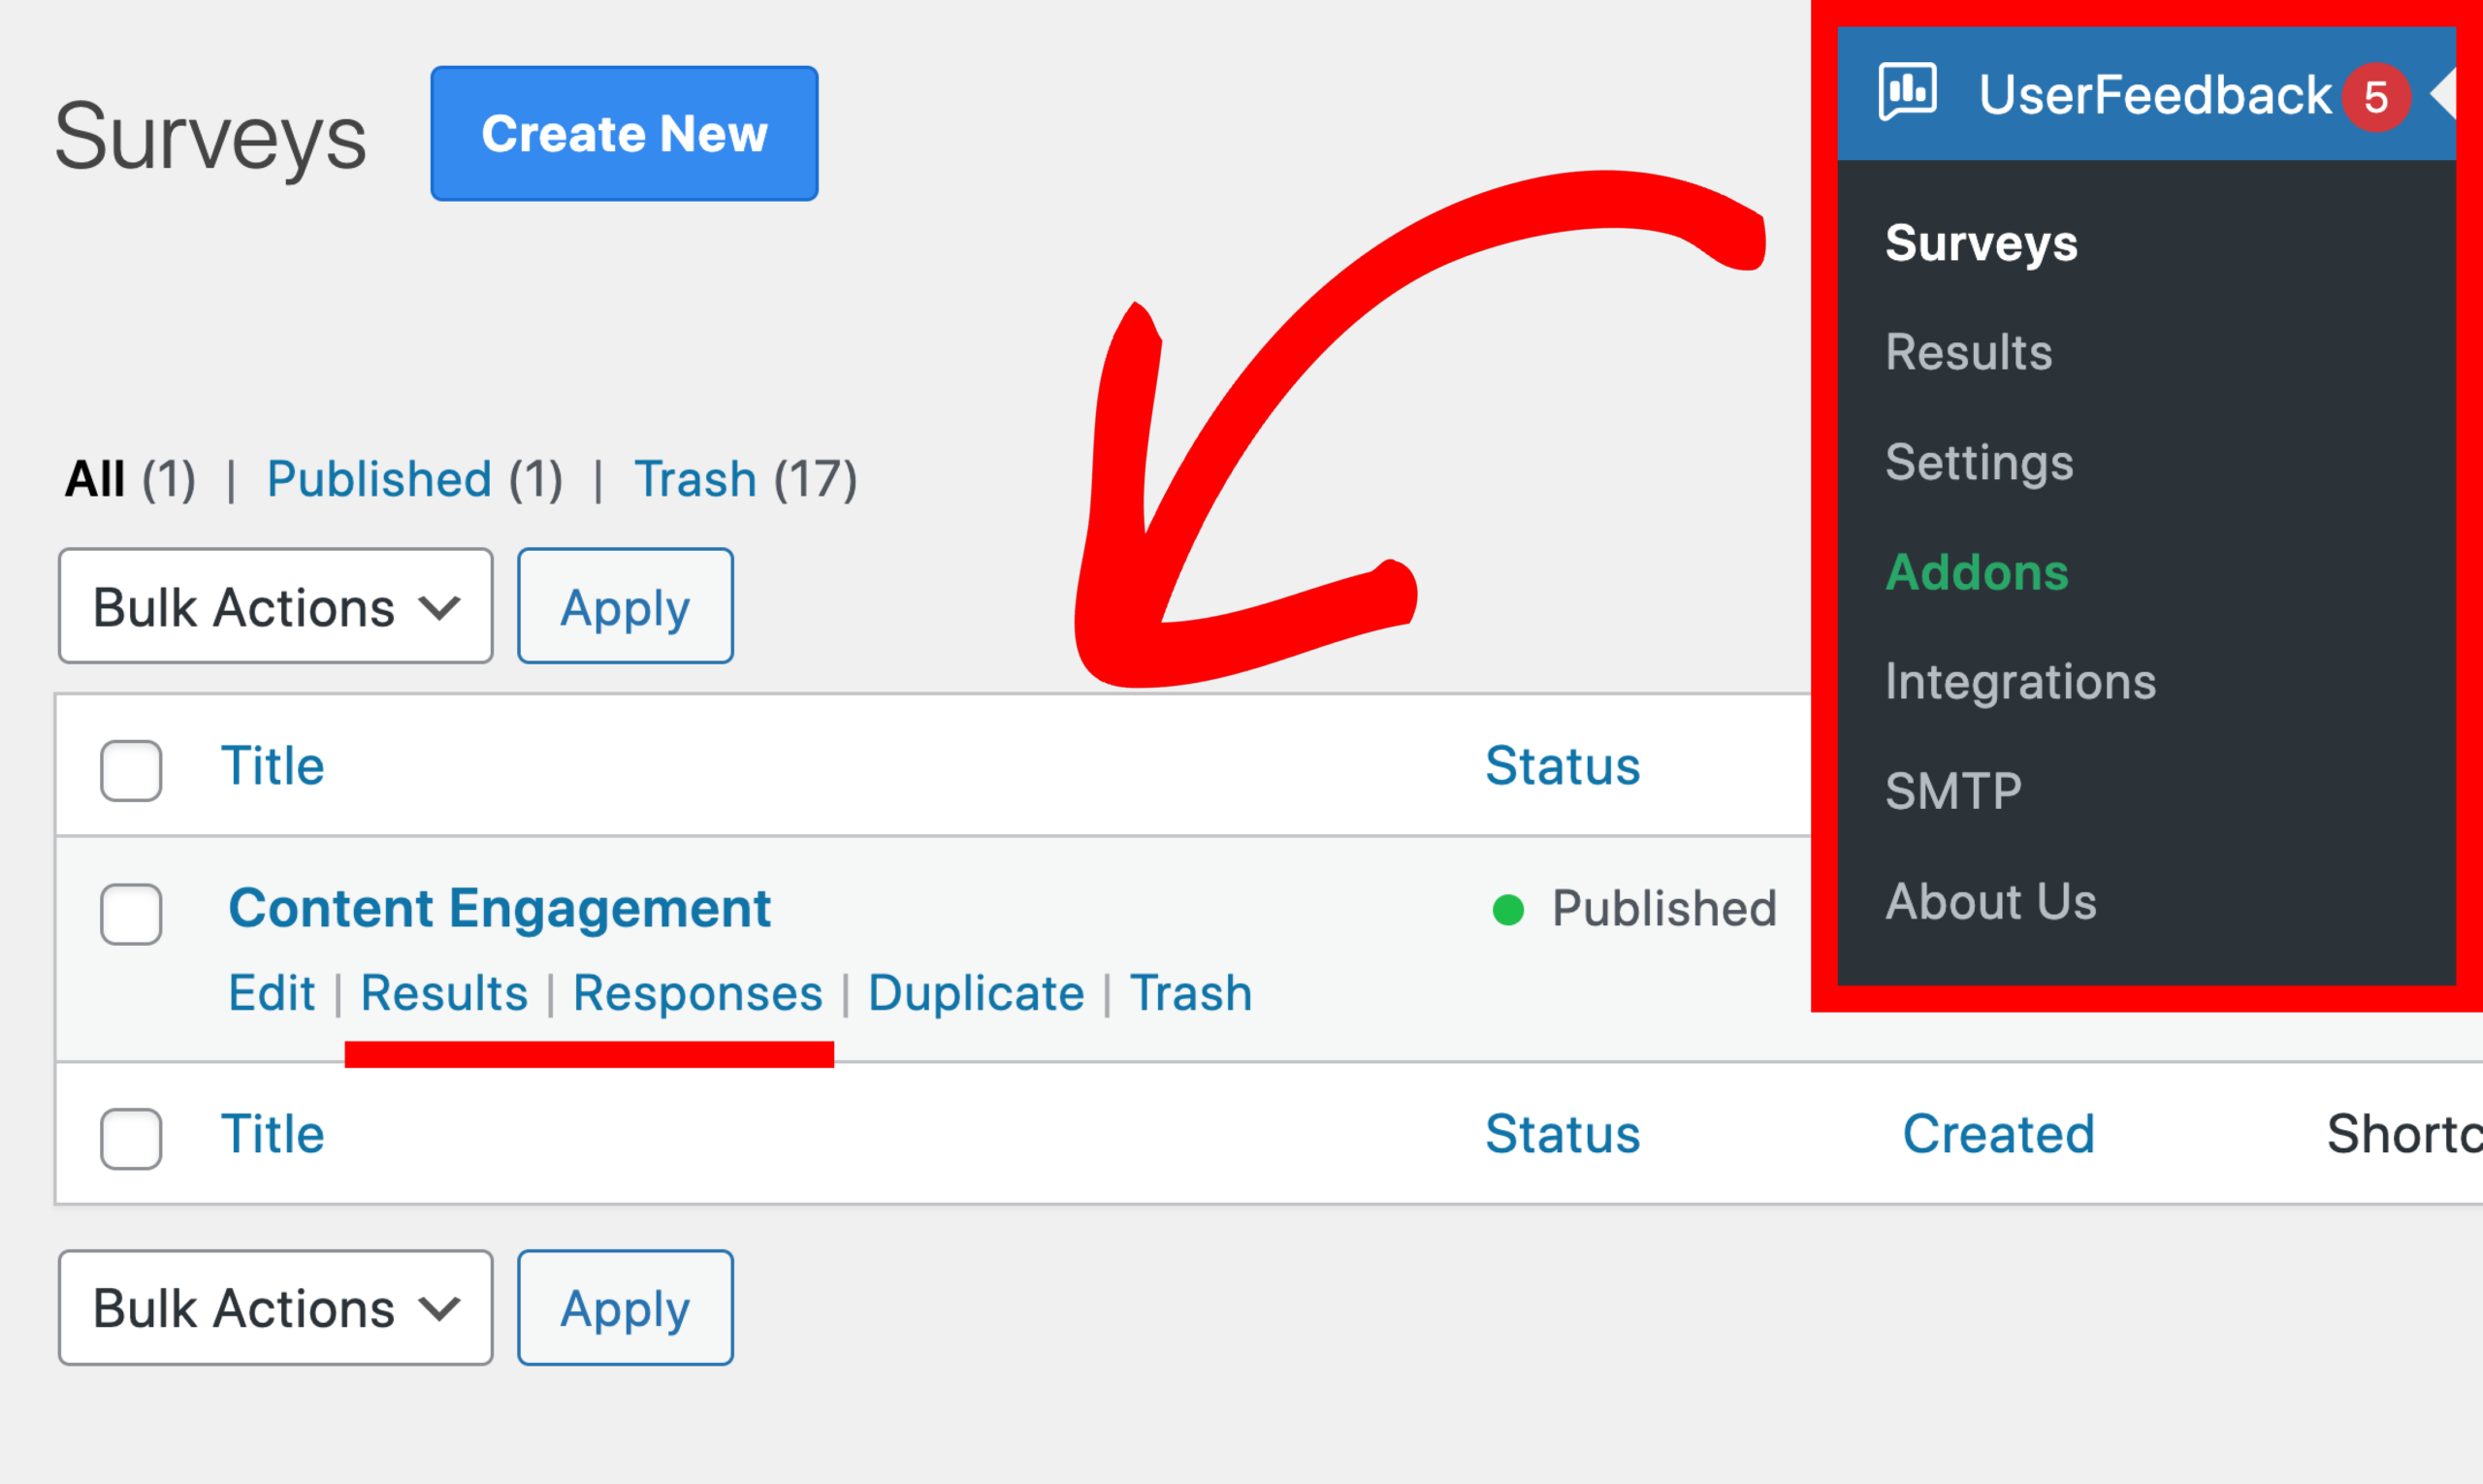Click the red 5 notification badge
Screen dimensions: 2483x1484
pyautogui.click(x=2376, y=97)
